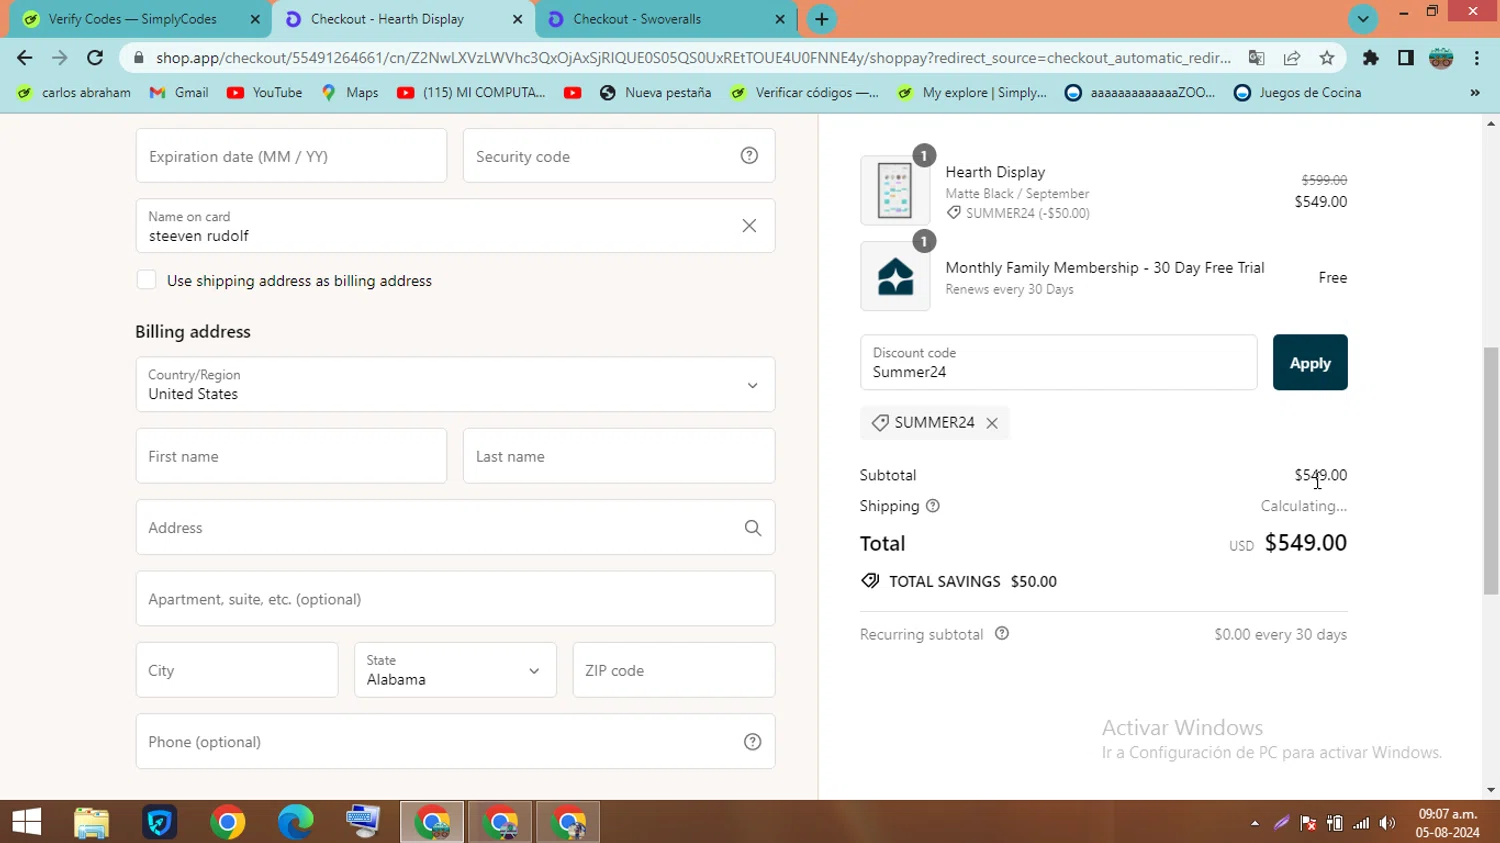Open a new browser tab
The height and width of the screenshot is (843, 1500).
click(822, 19)
